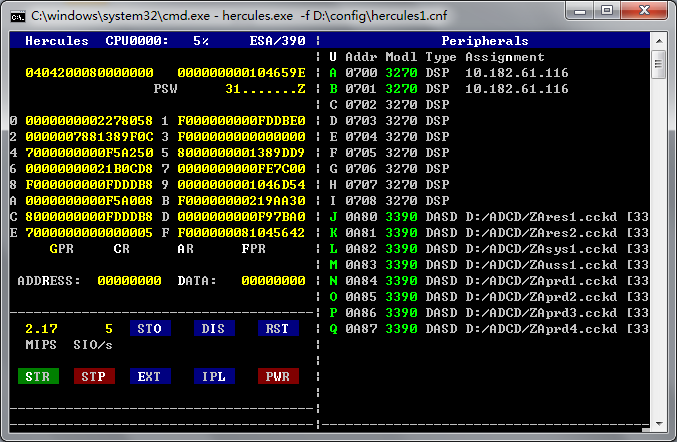Click the ESA/390 architecture mode text
This screenshot has height=442, width=677.
tap(277, 41)
